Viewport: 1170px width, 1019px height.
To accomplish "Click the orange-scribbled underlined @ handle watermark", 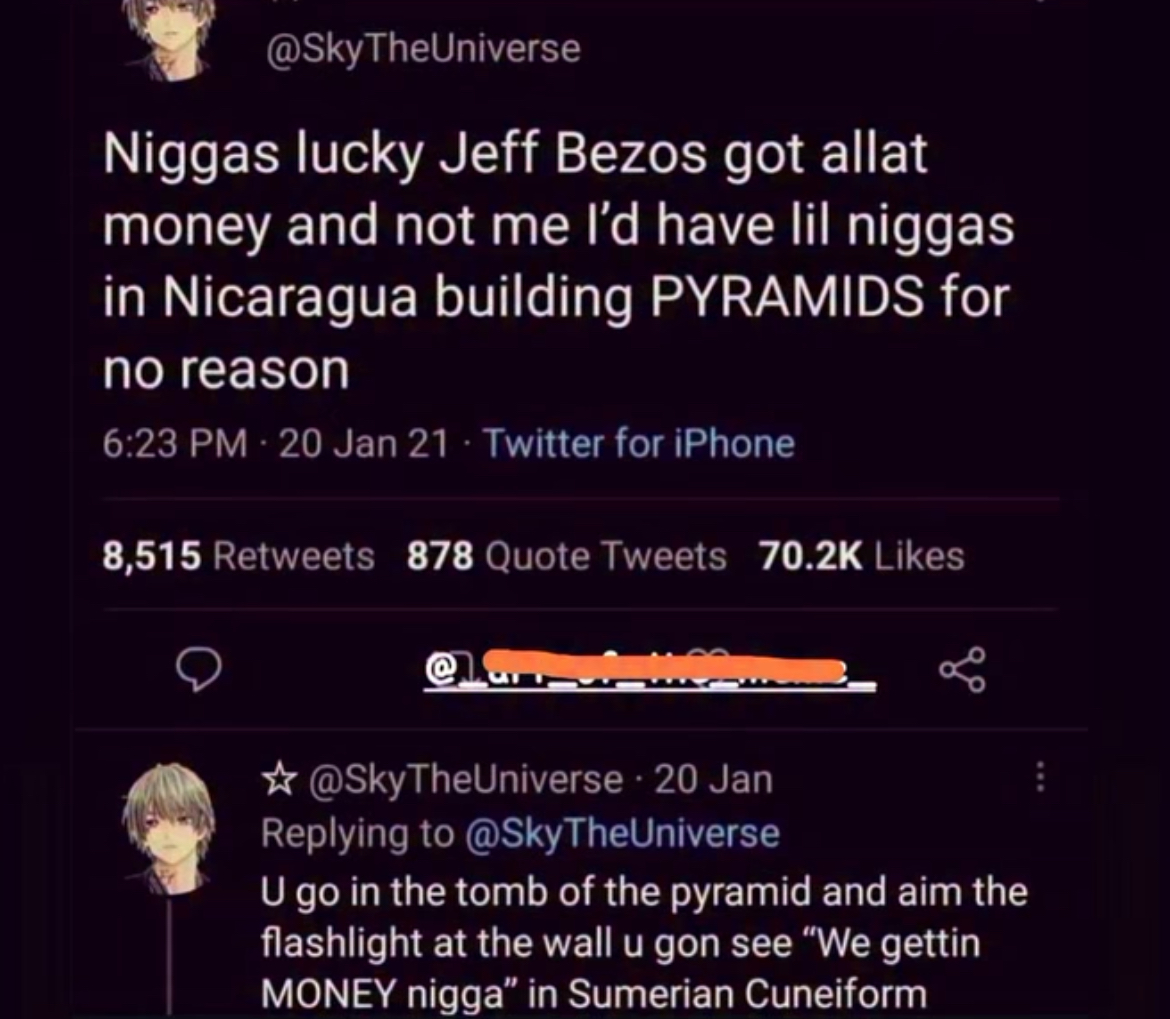I will tap(649, 670).
